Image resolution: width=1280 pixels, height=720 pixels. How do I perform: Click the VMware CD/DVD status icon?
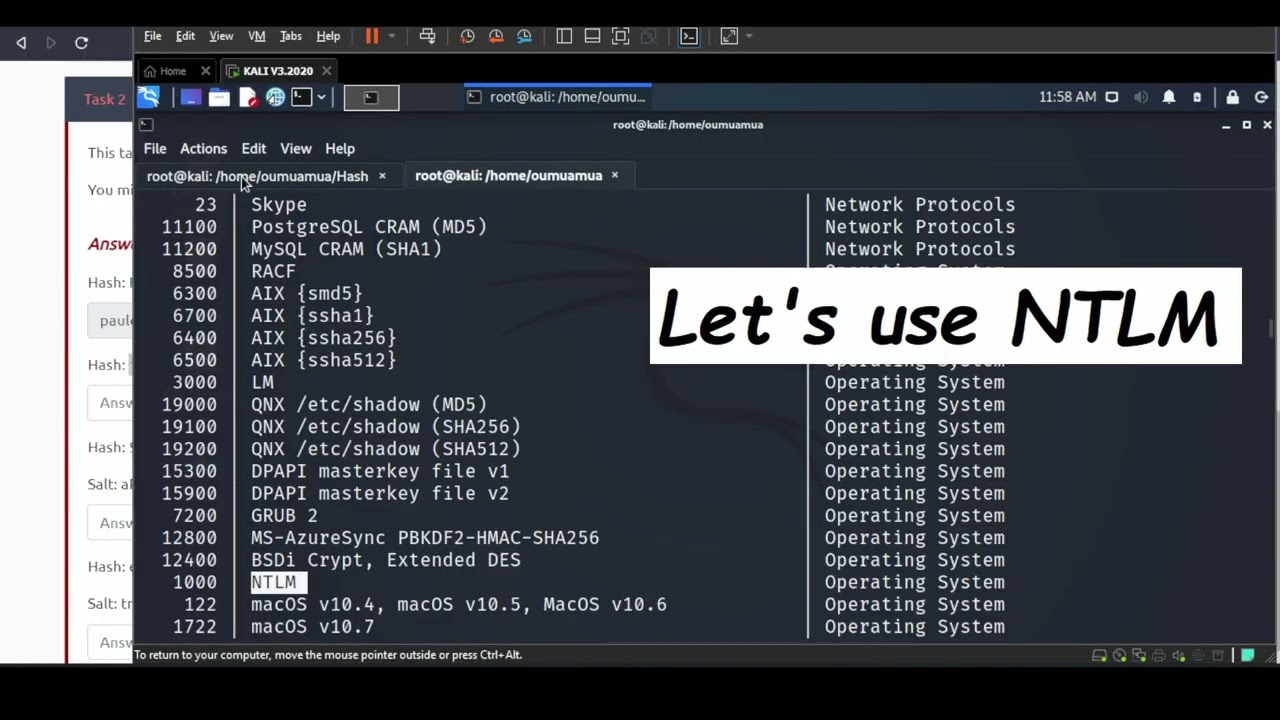click(x=1119, y=656)
